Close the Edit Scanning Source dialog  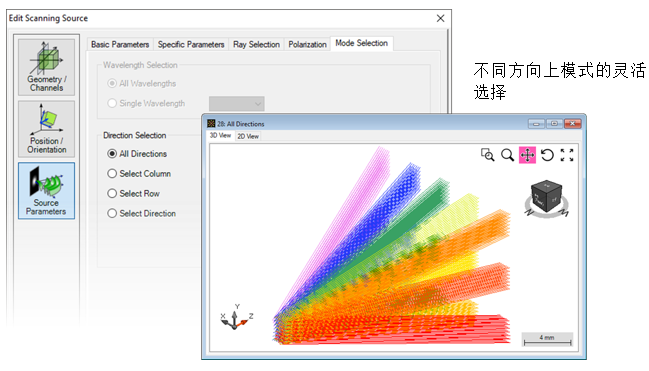tap(440, 18)
